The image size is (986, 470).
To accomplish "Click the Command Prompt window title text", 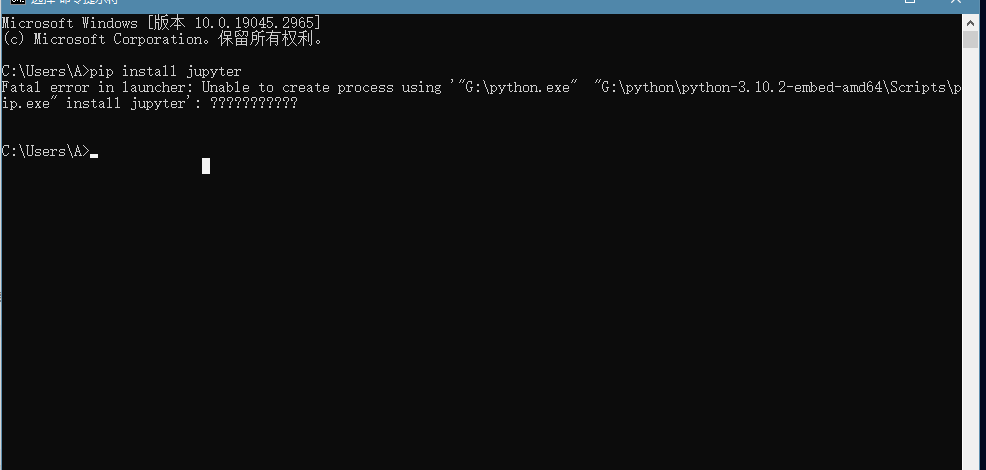I will 74,2.
